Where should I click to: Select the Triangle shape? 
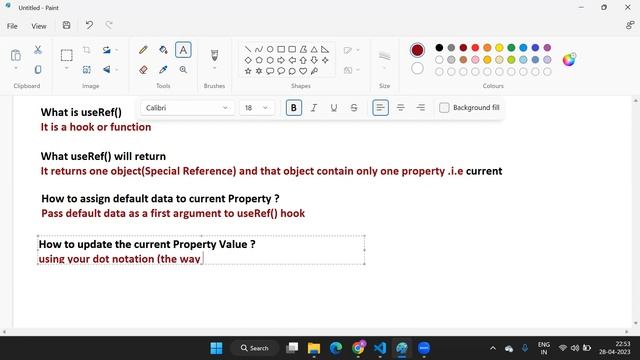coord(314,49)
